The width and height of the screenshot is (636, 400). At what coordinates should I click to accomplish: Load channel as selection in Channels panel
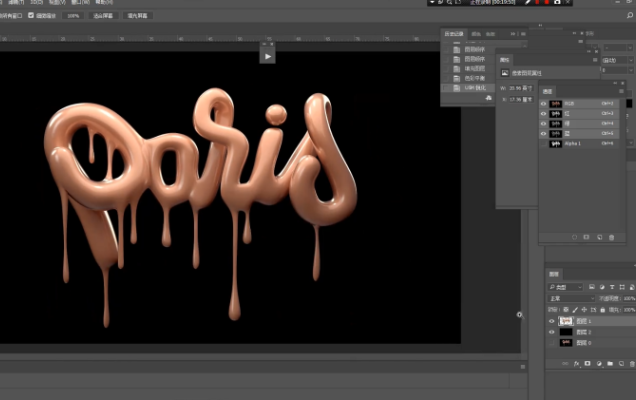[574, 237]
